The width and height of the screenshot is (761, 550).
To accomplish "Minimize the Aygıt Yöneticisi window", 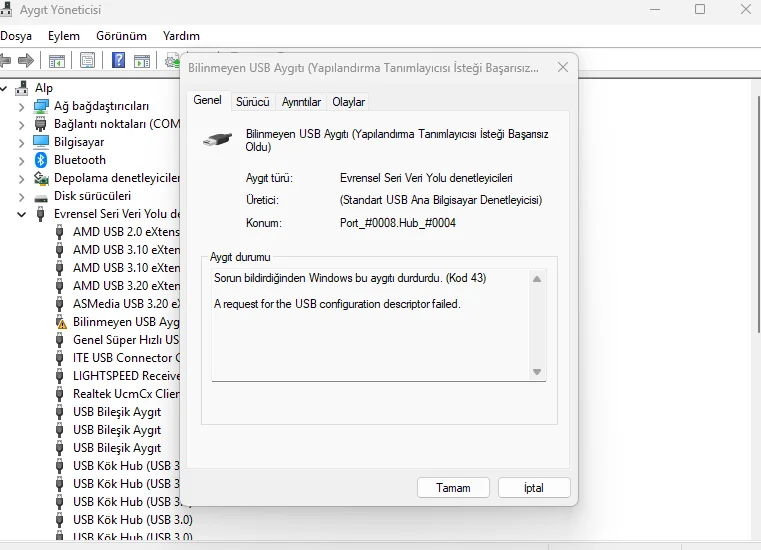I will (x=655, y=9).
